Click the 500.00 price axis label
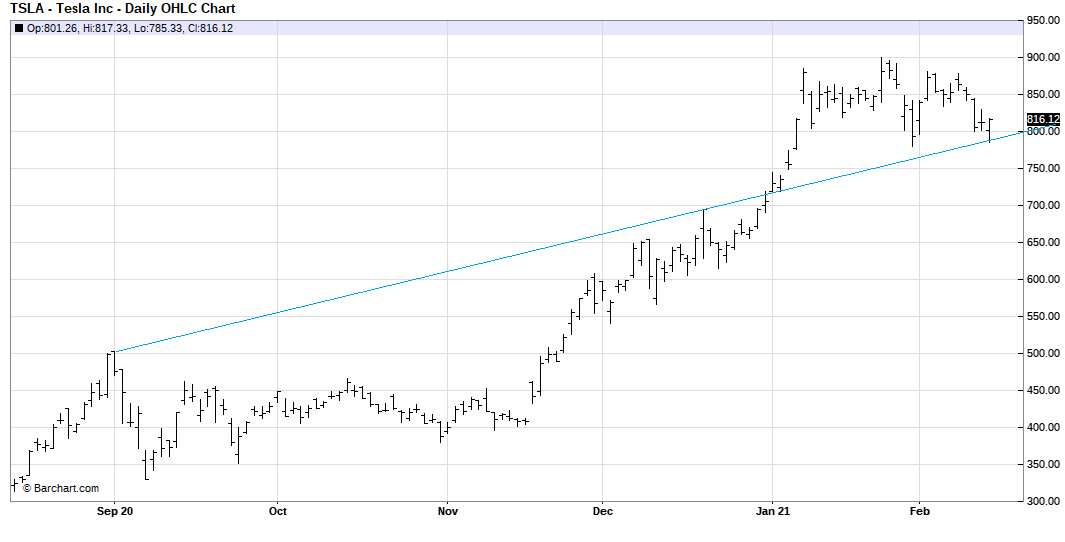The width and height of the screenshot is (1065, 542). pos(1044,353)
